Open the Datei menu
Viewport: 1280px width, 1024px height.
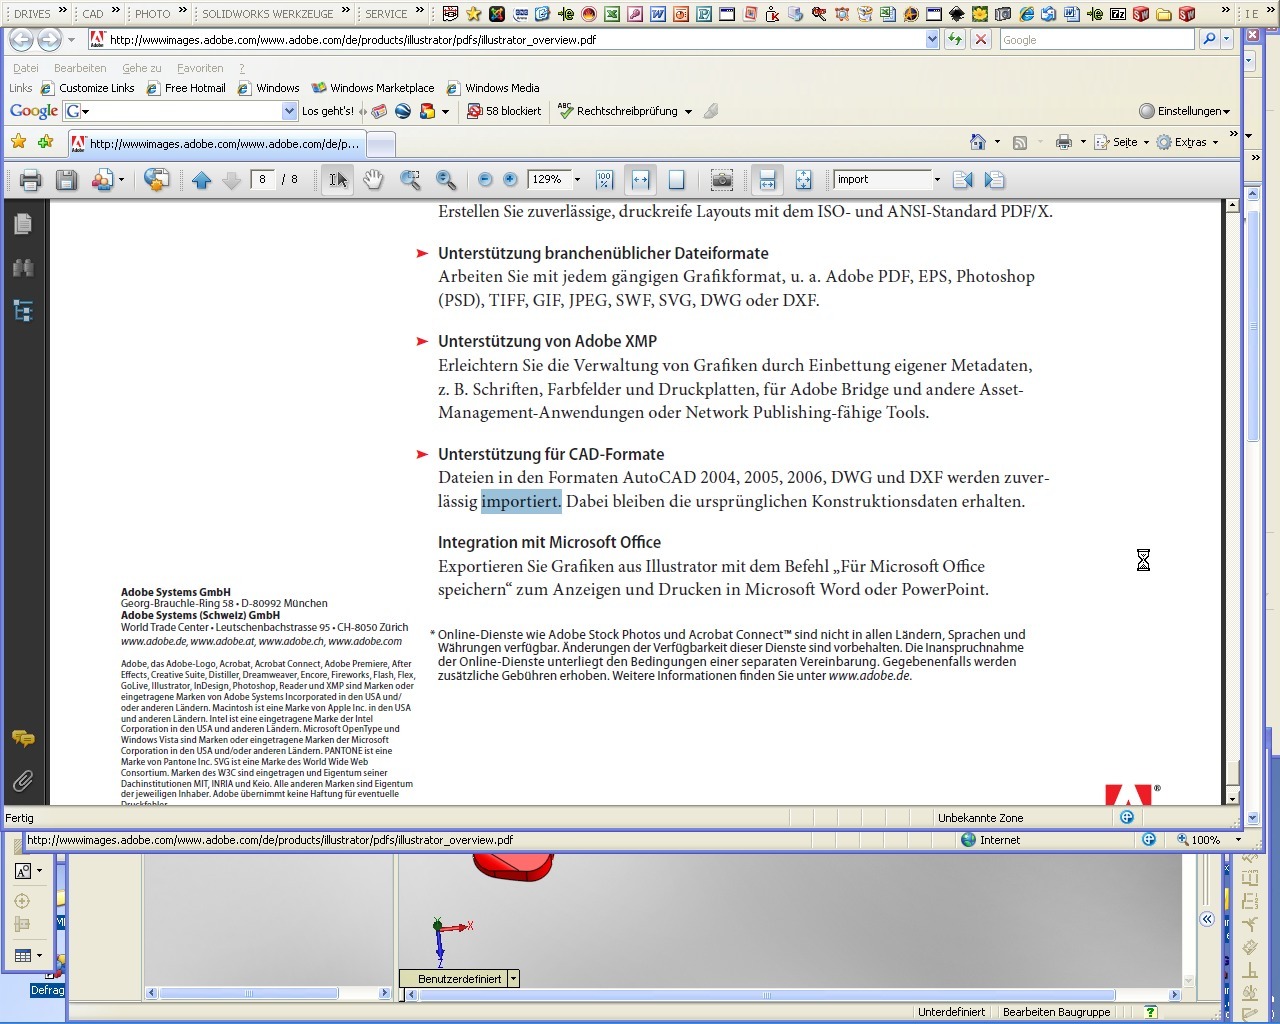point(26,68)
